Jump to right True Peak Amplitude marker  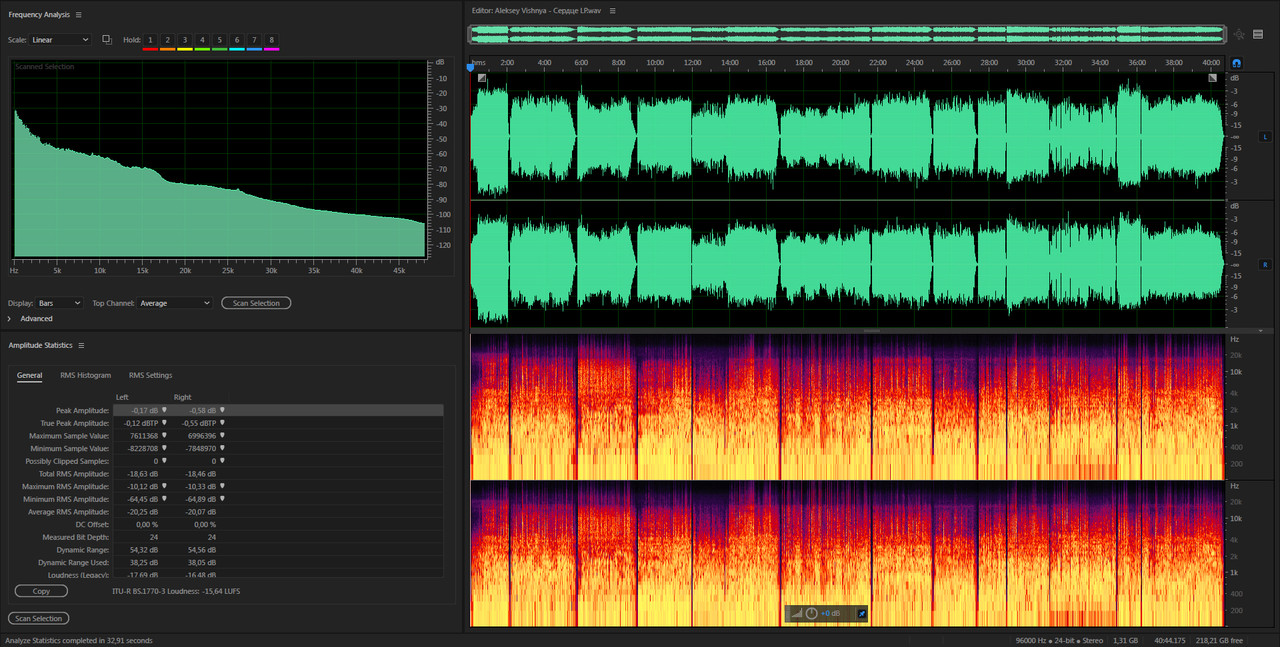[x=223, y=423]
